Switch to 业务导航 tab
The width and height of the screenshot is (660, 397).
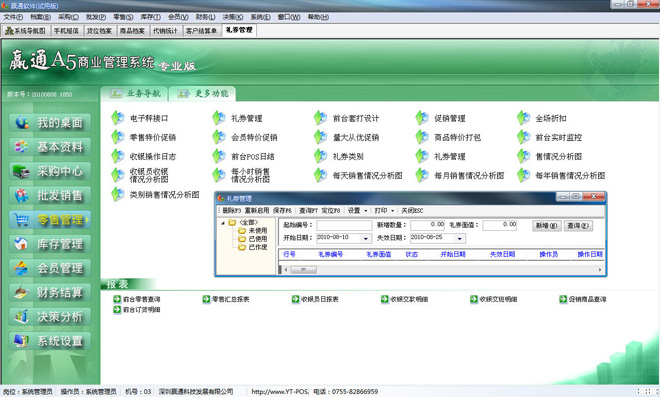[135, 93]
